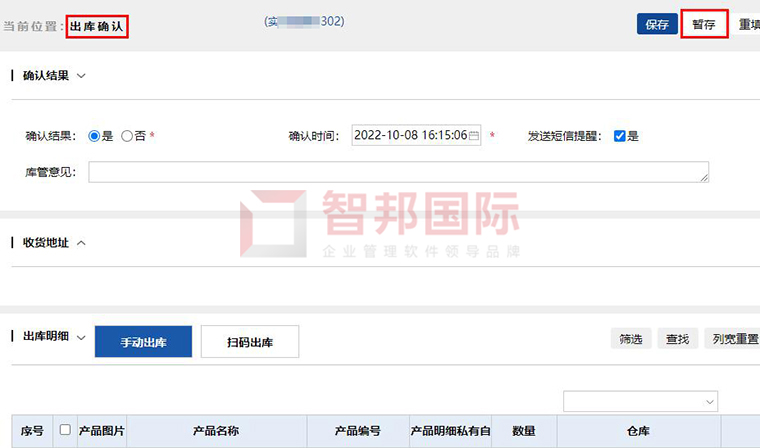Switch to 扫码出库 tab
The width and height of the screenshot is (760, 448).
coord(250,342)
